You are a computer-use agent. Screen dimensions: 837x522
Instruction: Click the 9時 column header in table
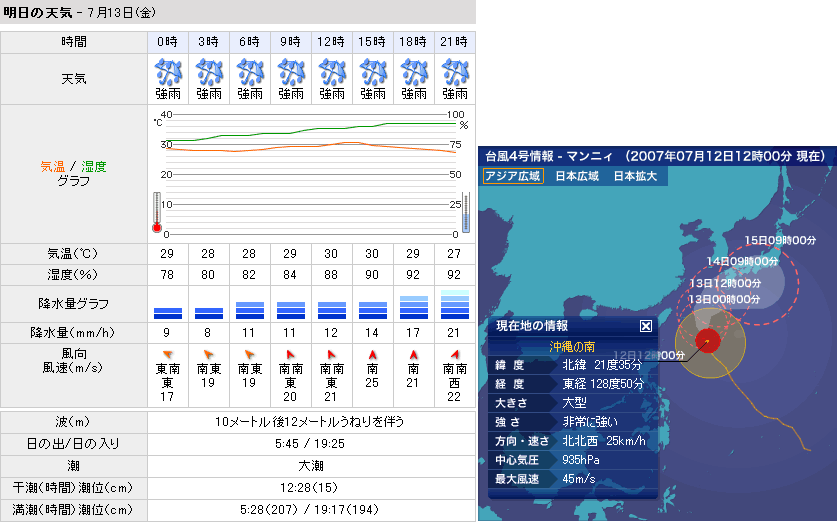point(290,41)
